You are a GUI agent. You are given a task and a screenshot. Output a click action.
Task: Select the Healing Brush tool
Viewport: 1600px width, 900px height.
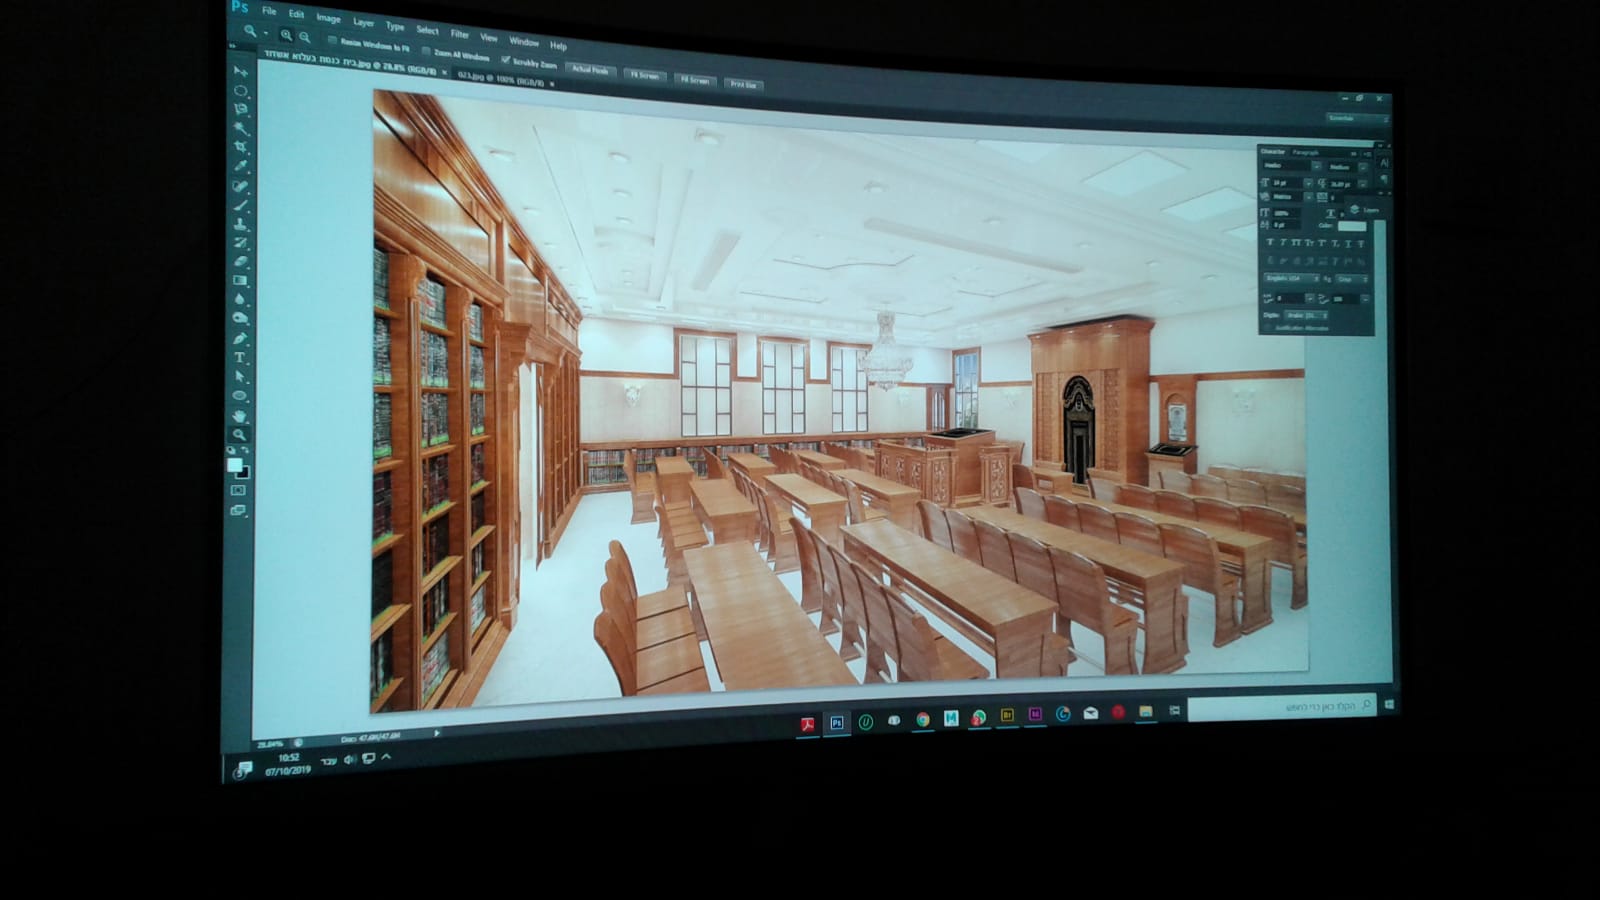(240, 186)
